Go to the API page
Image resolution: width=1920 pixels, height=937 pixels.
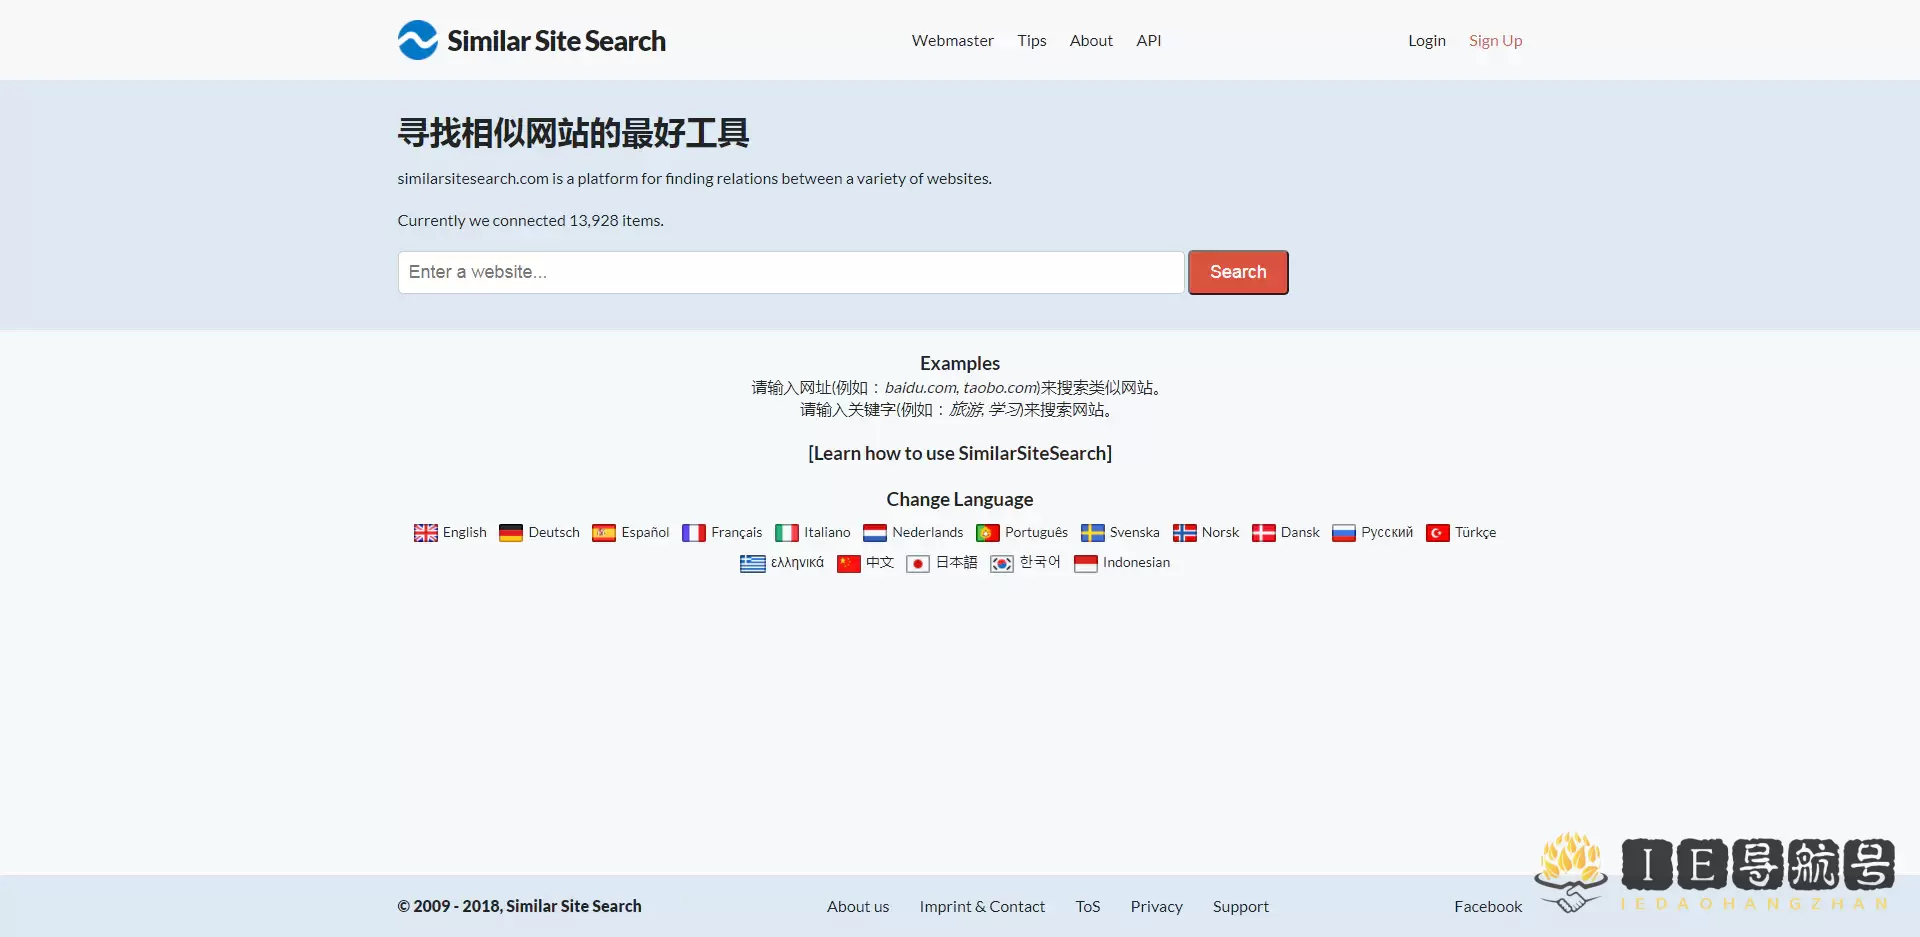1148,41
